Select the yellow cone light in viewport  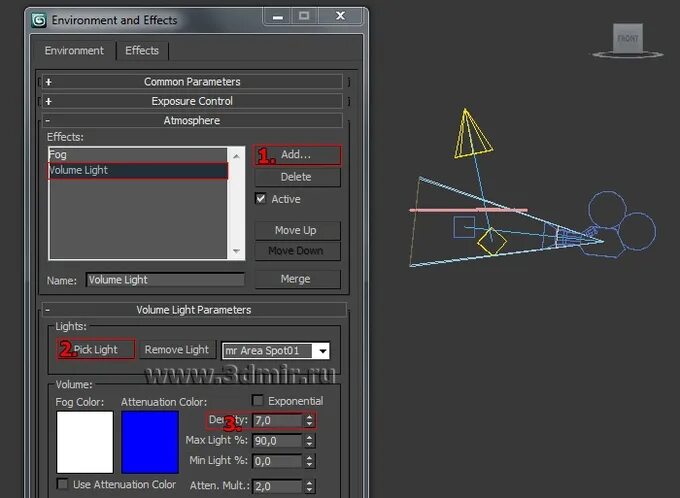tap(472, 134)
